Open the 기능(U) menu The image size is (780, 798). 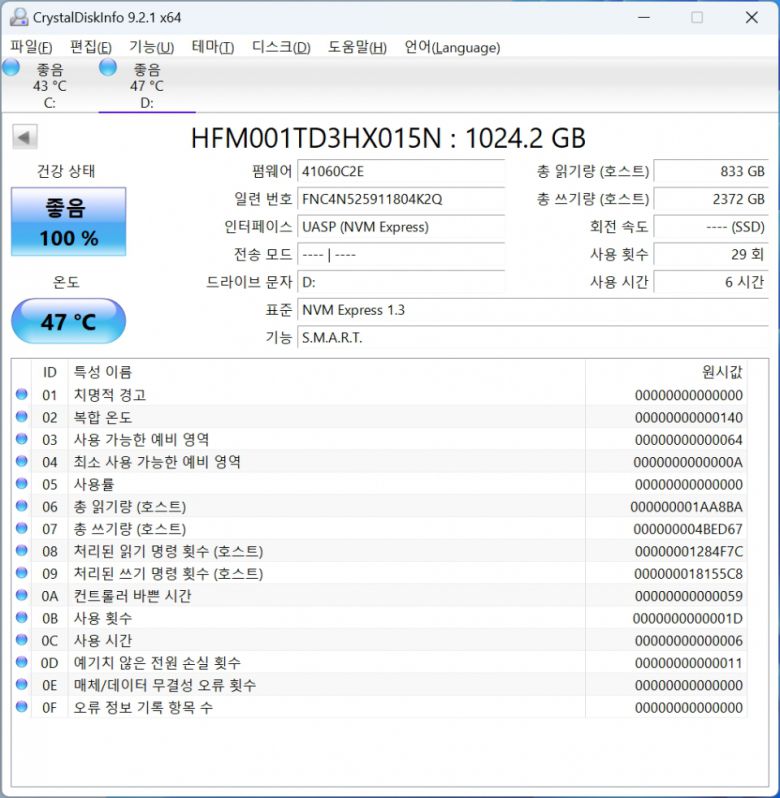151,47
